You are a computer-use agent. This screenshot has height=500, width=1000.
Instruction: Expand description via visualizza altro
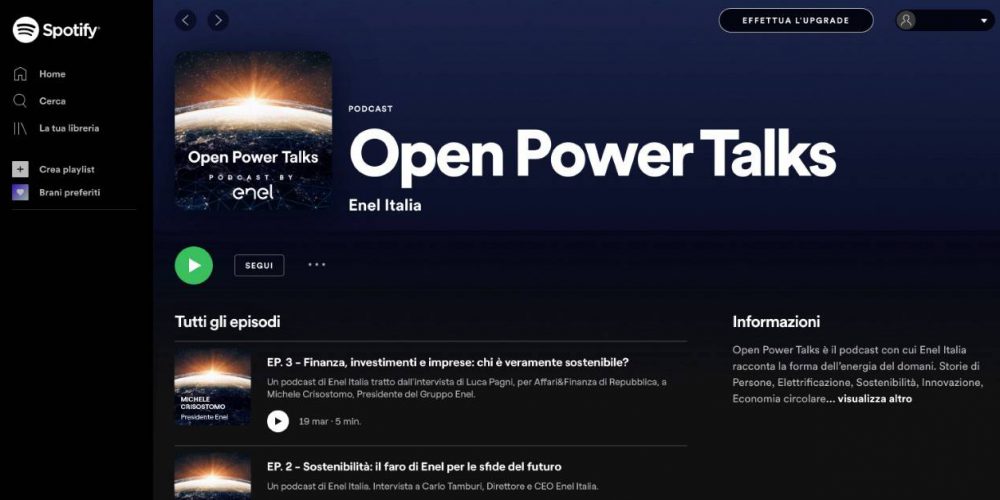(x=874, y=399)
